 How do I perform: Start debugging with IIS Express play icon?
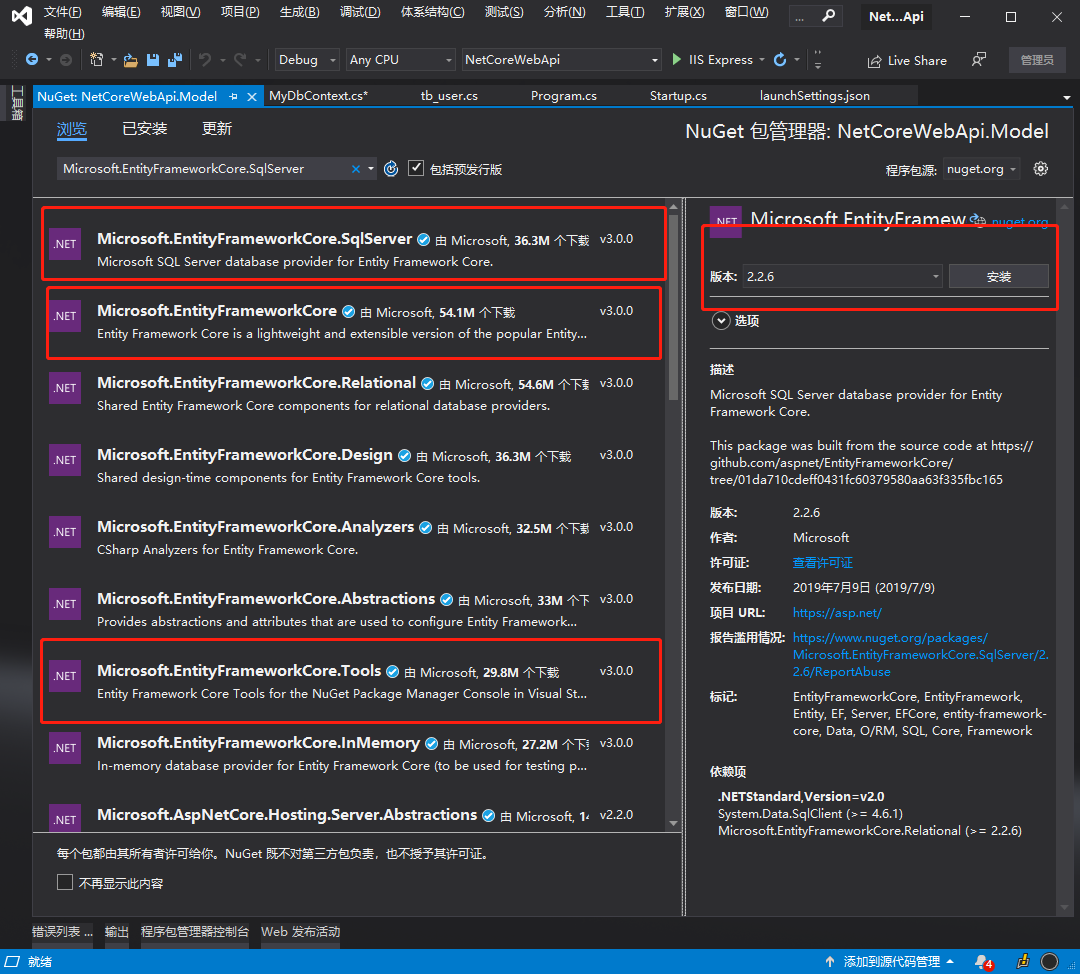point(676,60)
